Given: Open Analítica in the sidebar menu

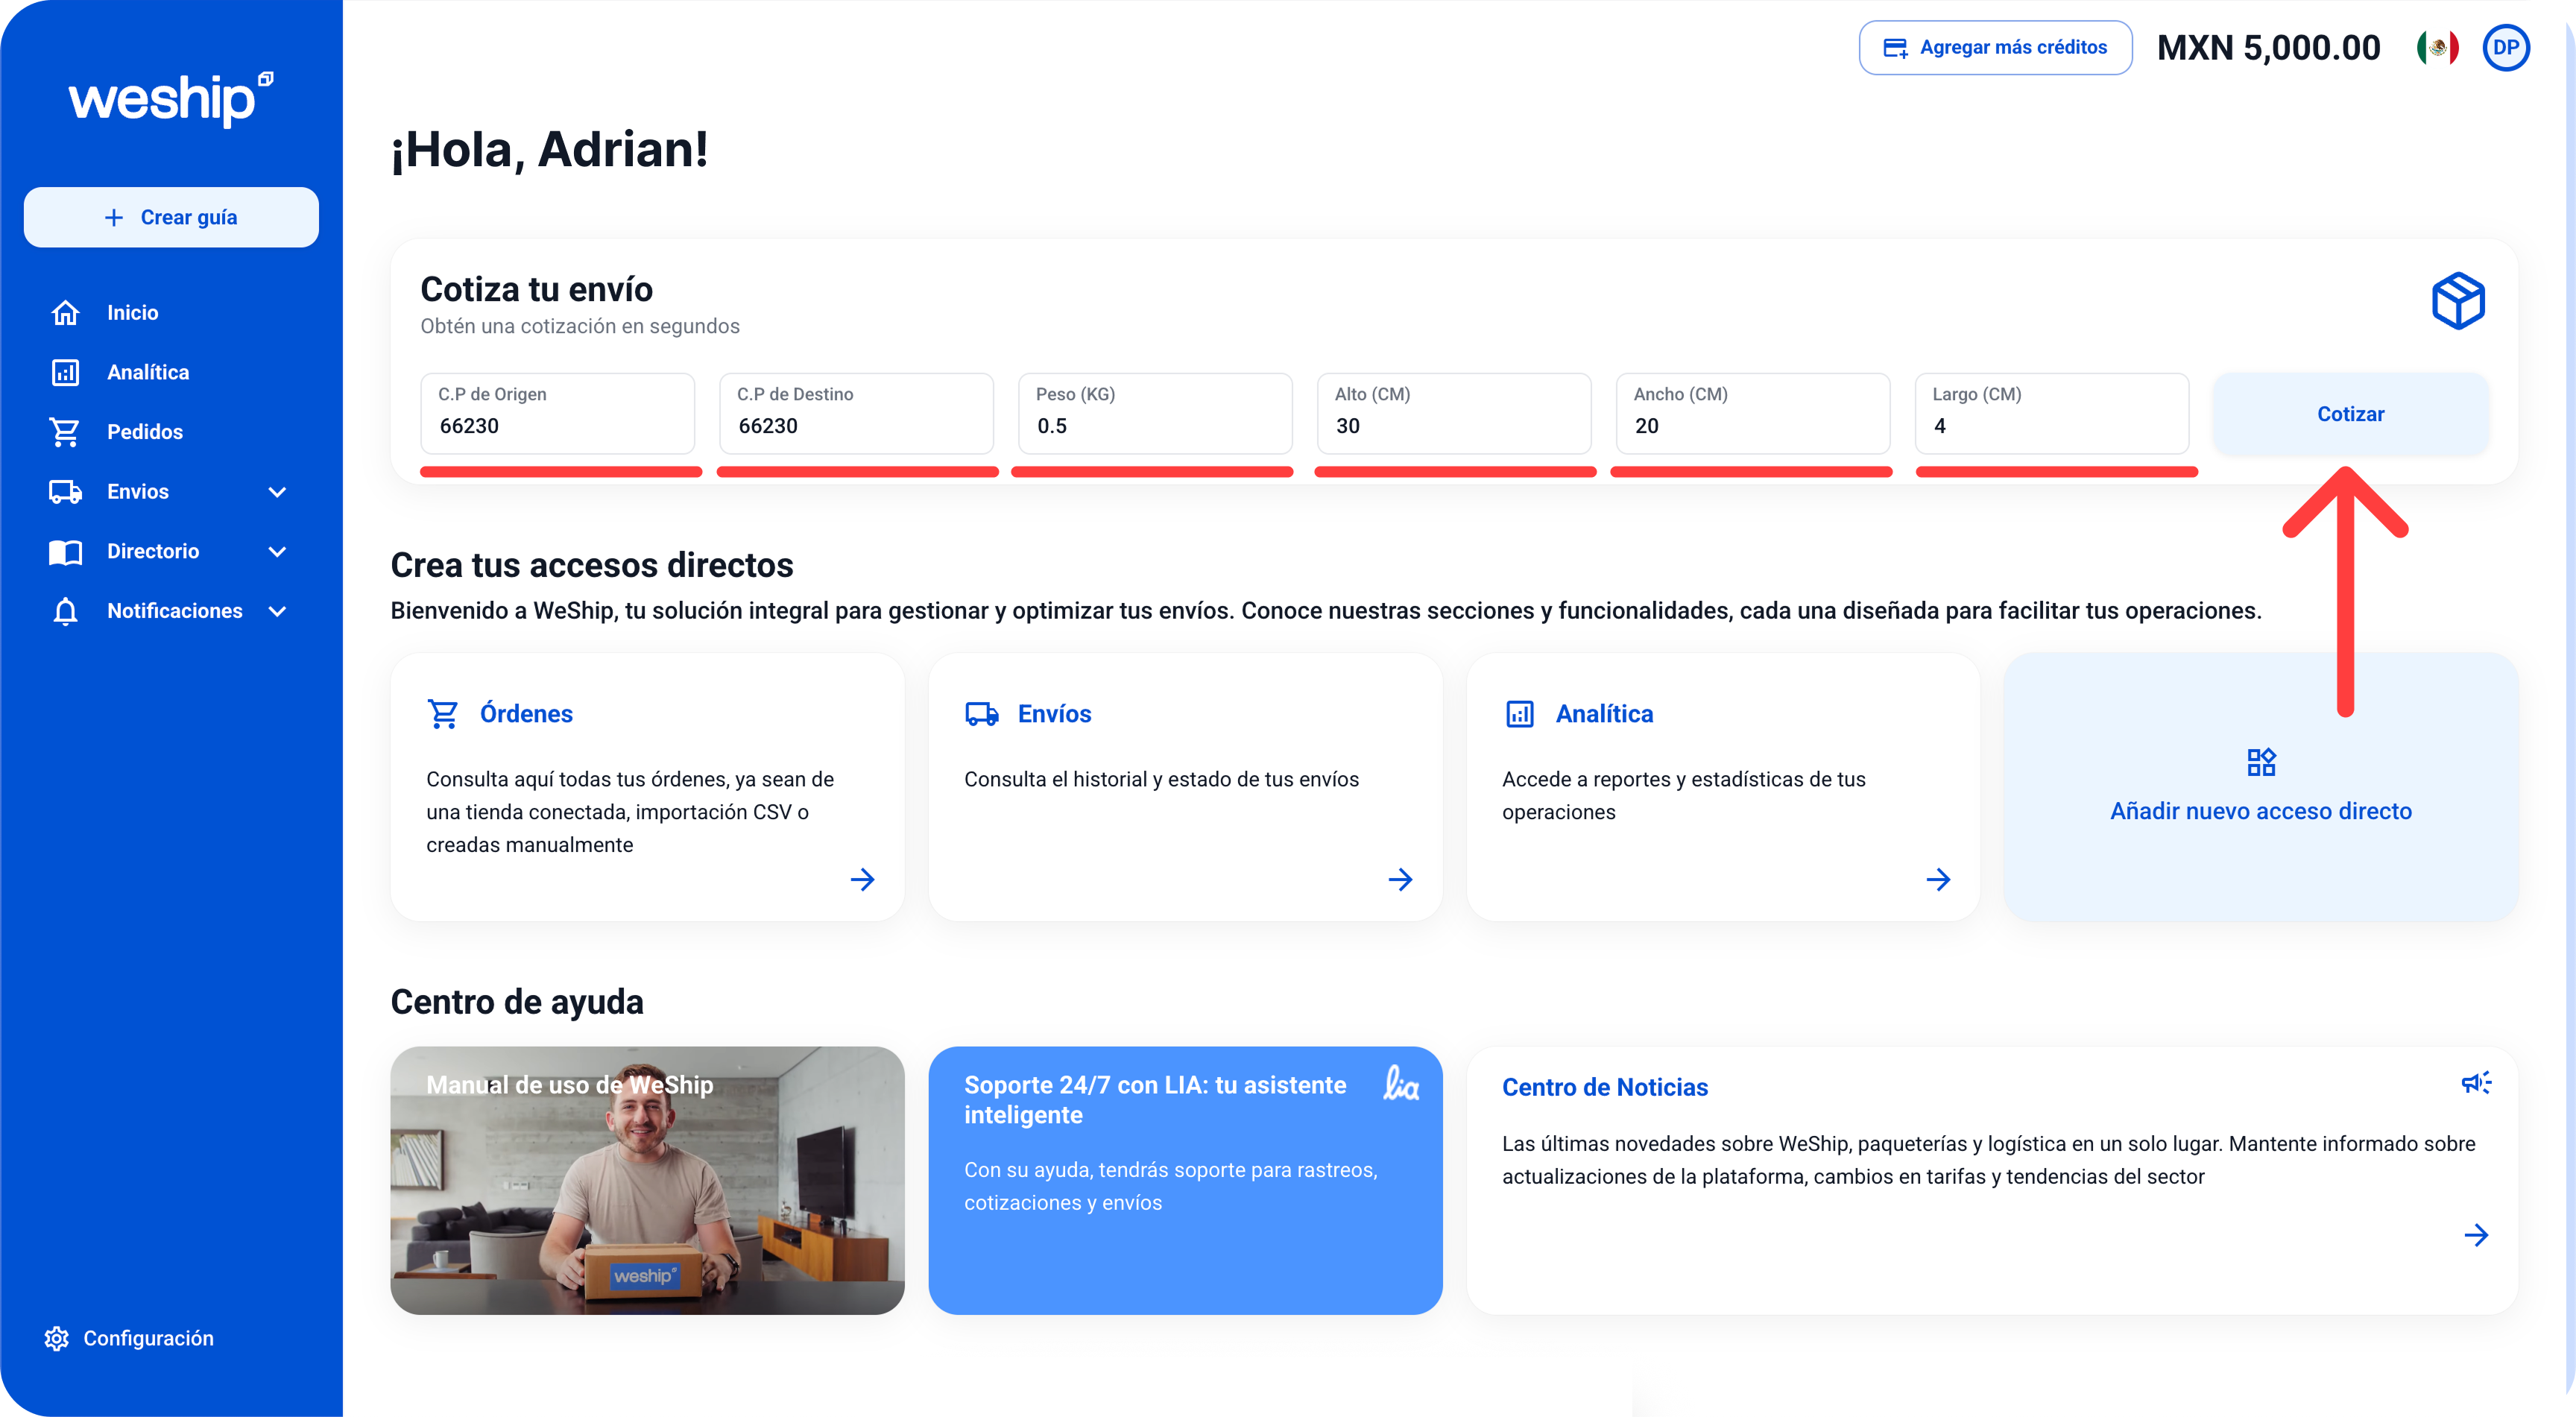Looking at the screenshot, I should pyautogui.click(x=147, y=372).
